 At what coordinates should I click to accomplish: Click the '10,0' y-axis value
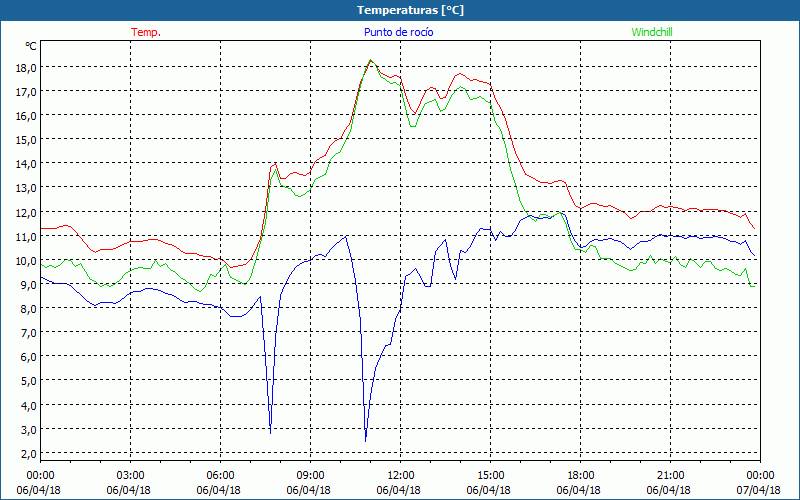coord(26,260)
